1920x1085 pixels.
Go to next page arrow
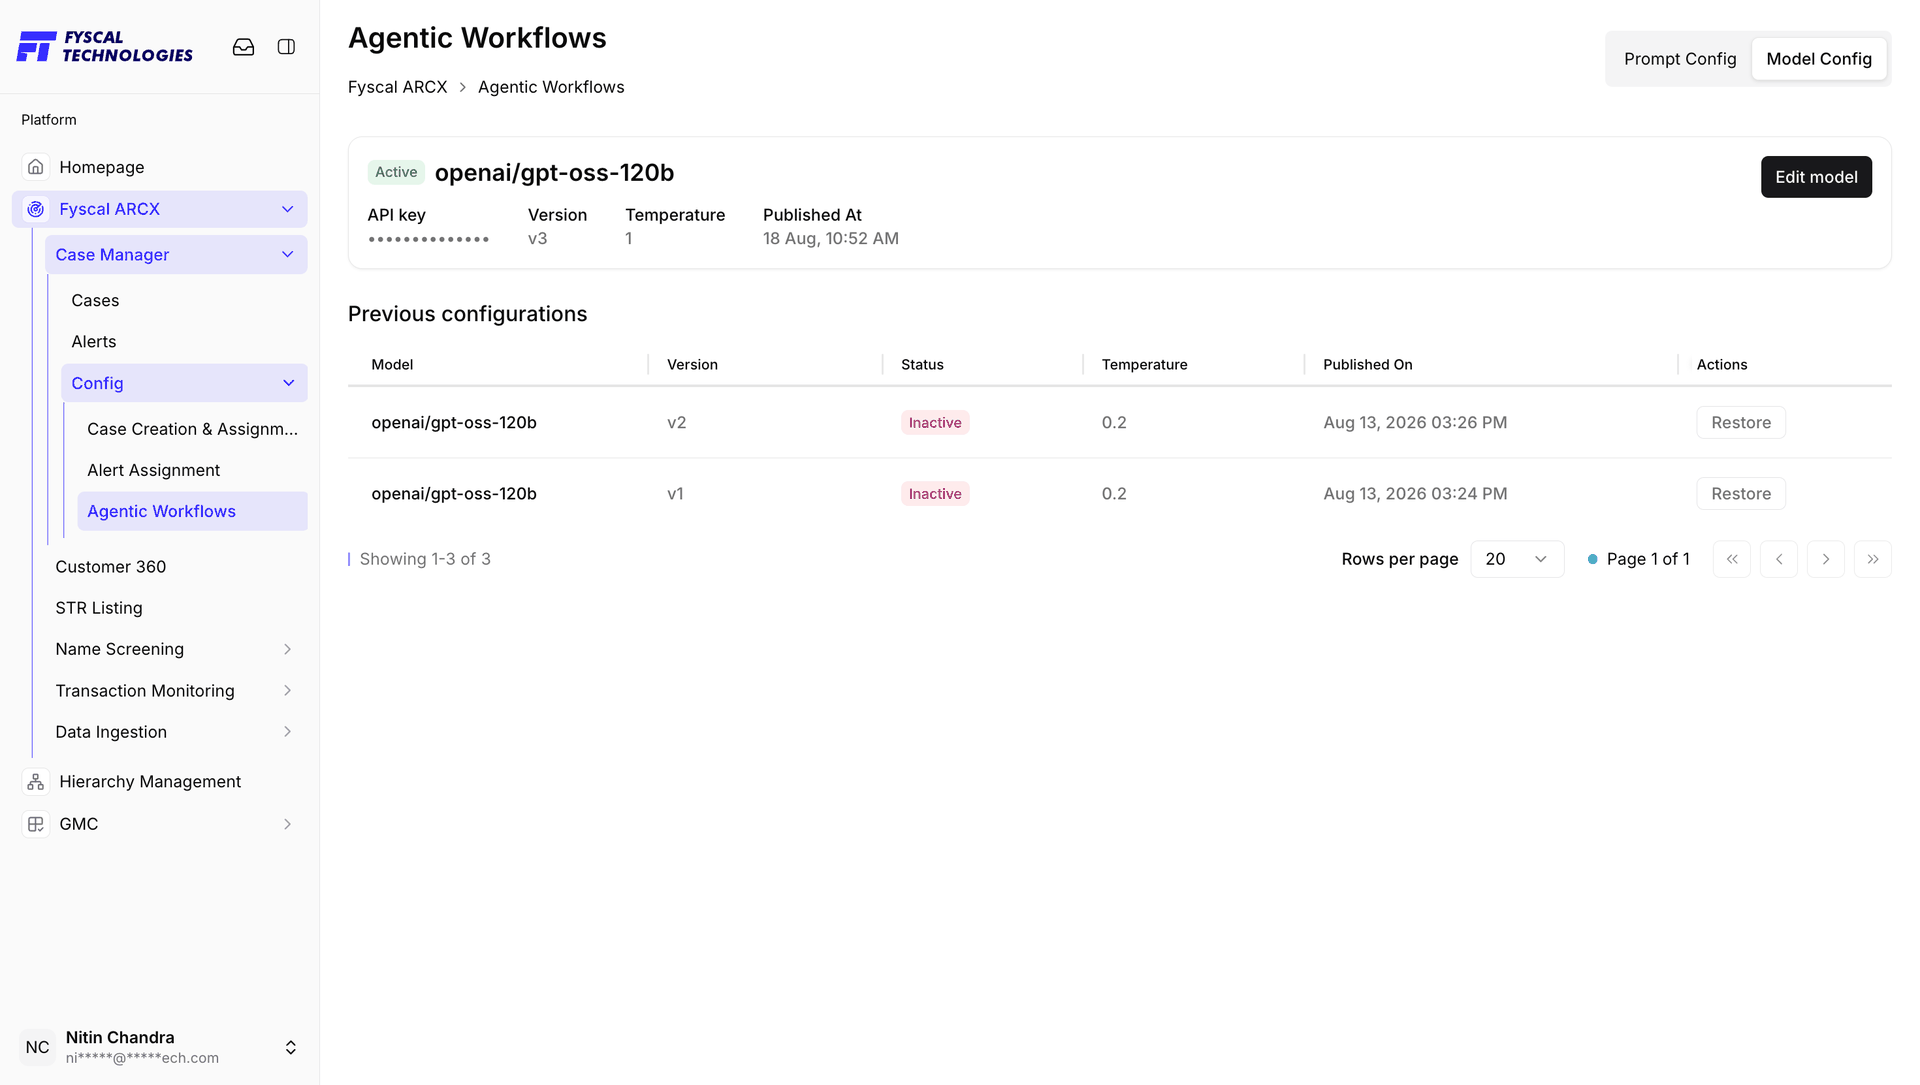pyautogui.click(x=1826, y=559)
